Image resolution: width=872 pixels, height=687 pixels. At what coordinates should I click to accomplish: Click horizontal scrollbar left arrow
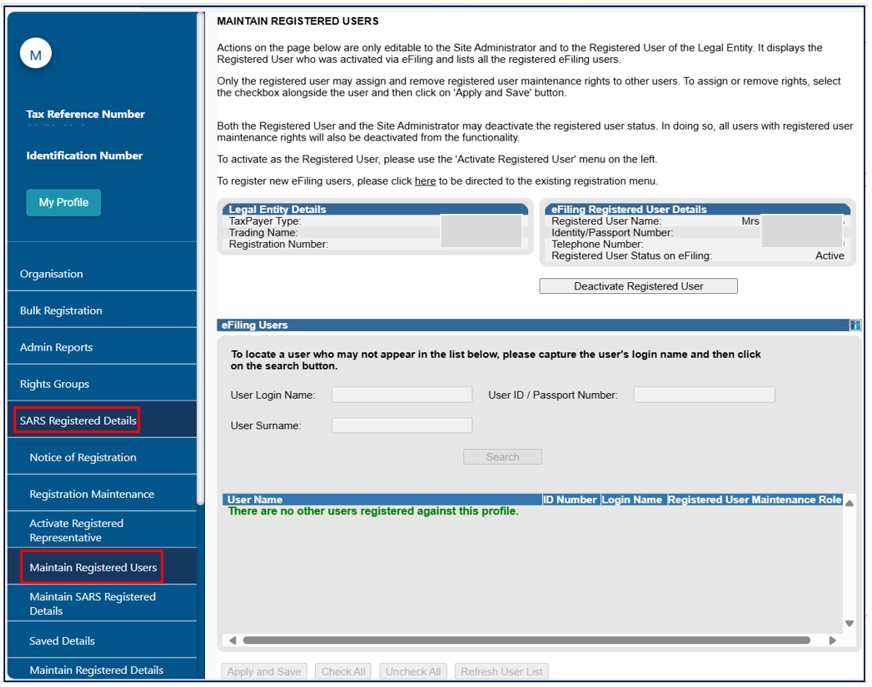(x=232, y=640)
